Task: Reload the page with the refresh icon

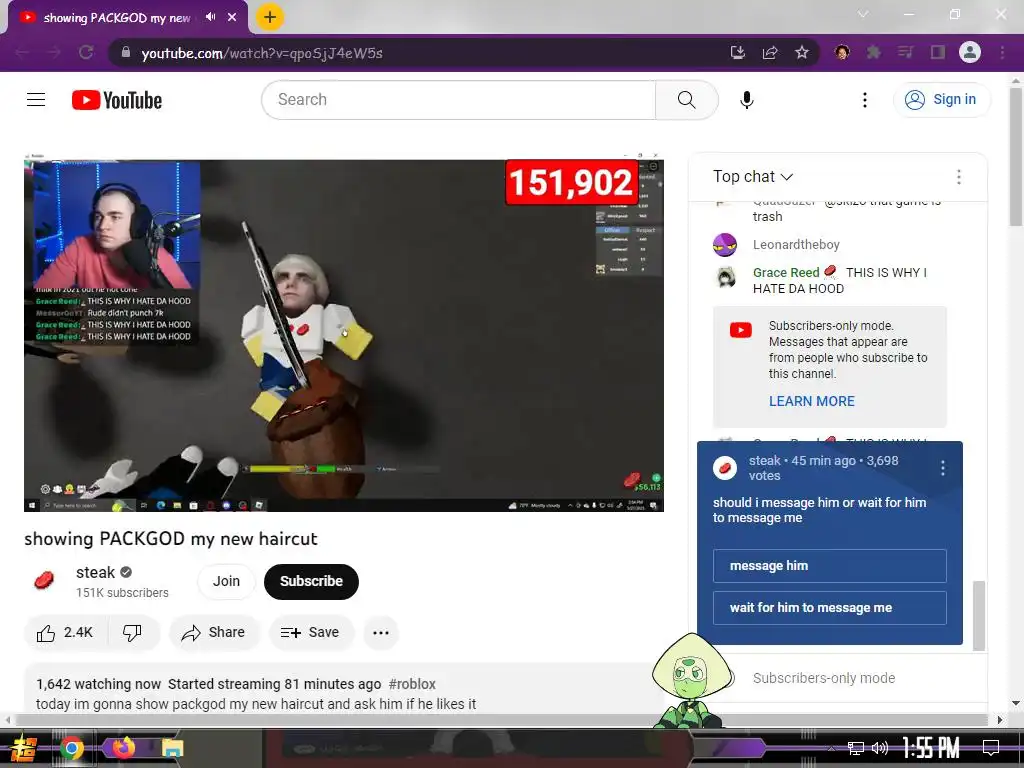Action: click(x=86, y=52)
